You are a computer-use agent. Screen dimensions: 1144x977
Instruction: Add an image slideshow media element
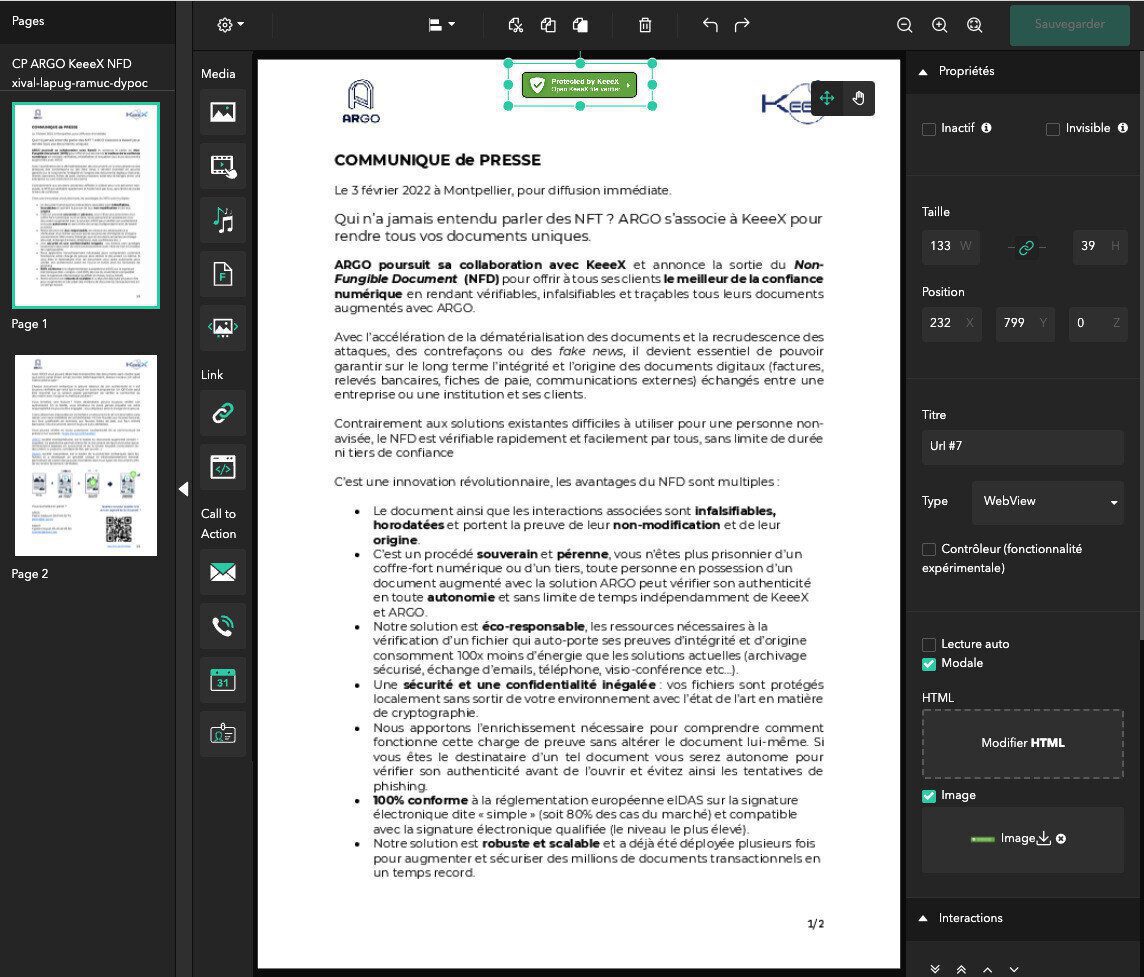(x=223, y=327)
